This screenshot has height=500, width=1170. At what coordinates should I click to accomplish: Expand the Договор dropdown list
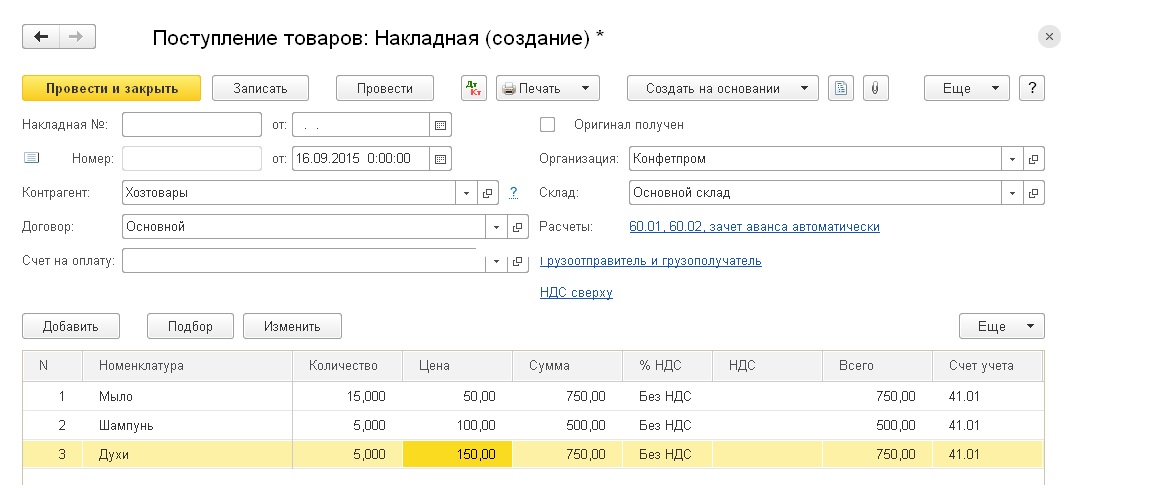click(497, 226)
